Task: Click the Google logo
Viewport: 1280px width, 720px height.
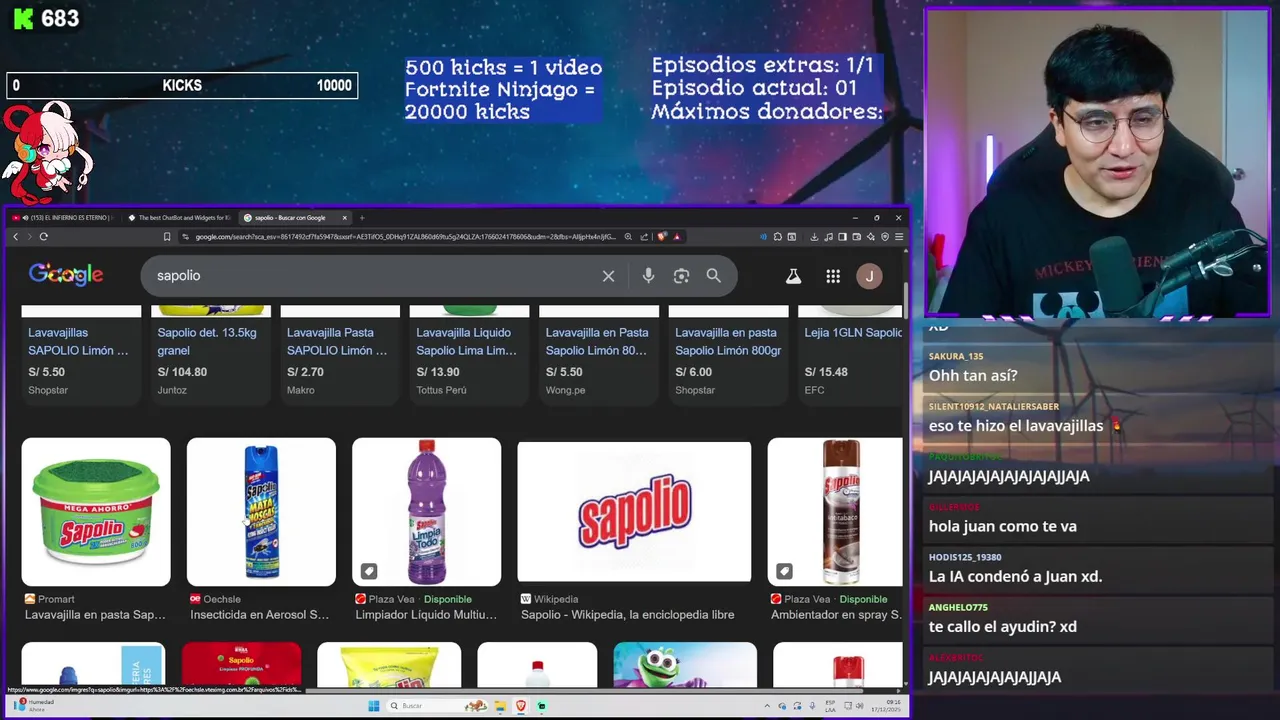Action: pos(66,275)
